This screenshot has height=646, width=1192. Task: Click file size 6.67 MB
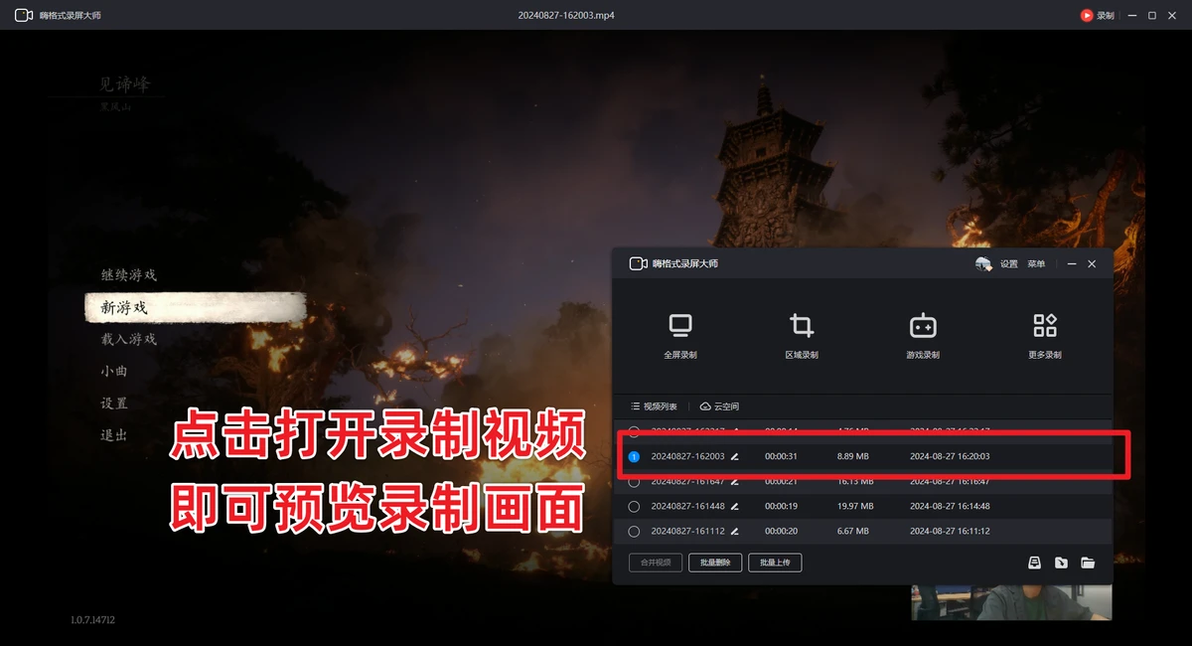853,531
